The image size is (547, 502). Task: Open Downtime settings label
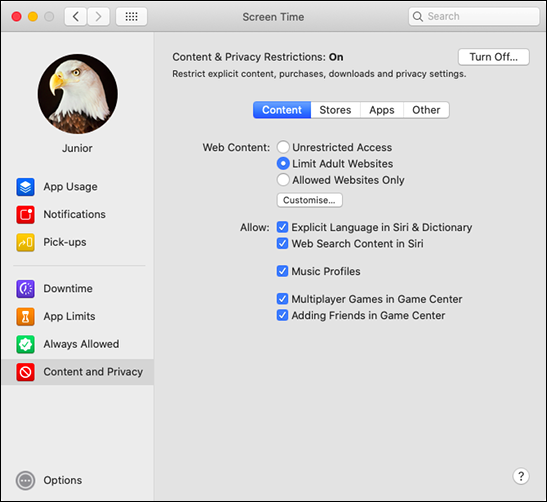point(68,289)
